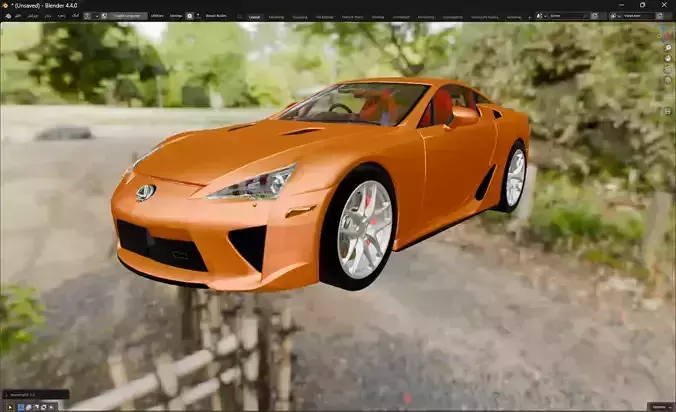The height and width of the screenshot is (412, 676).
Task: Click the viewport navigation axis gizmo
Action: pos(663,36)
